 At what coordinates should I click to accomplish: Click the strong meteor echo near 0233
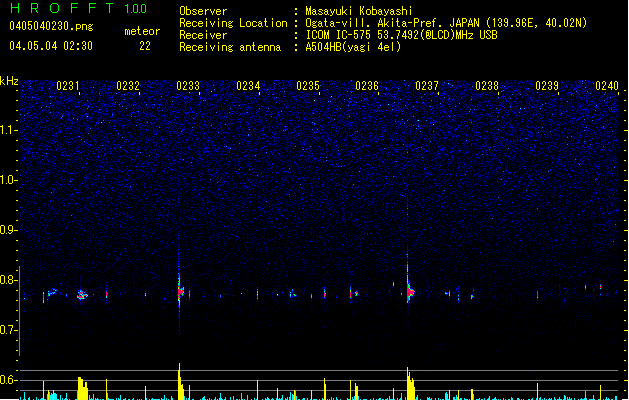click(x=181, y=291)
